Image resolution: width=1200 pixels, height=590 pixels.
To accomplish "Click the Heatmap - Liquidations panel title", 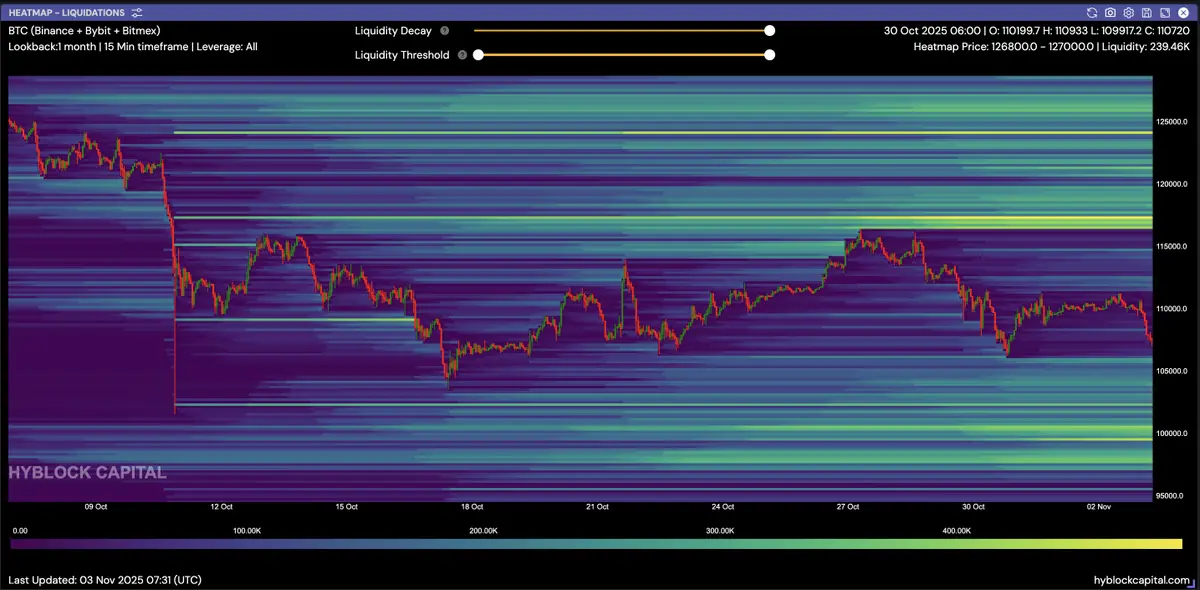I will point(66,13).
